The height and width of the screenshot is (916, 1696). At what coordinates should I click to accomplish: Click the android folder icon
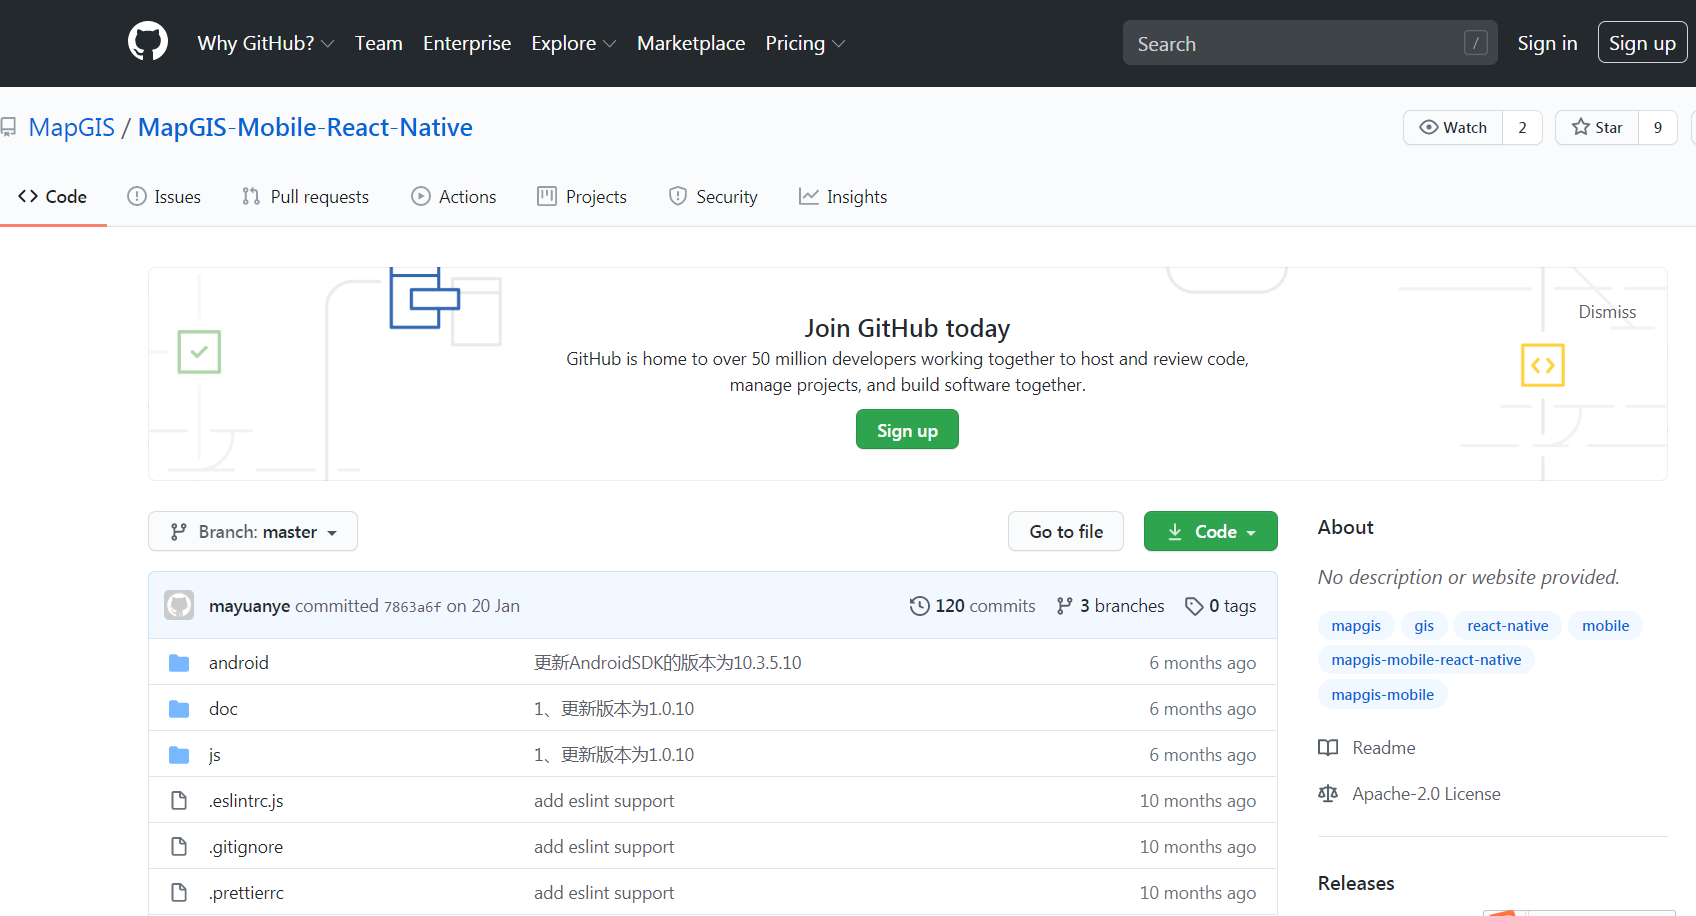(x=179, y=663)
